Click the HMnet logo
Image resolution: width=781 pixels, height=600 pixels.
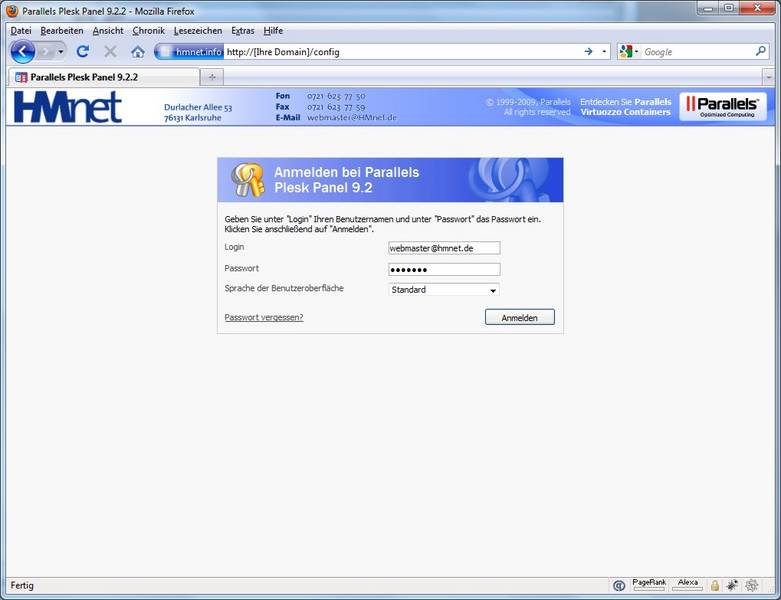pos(68,107)
